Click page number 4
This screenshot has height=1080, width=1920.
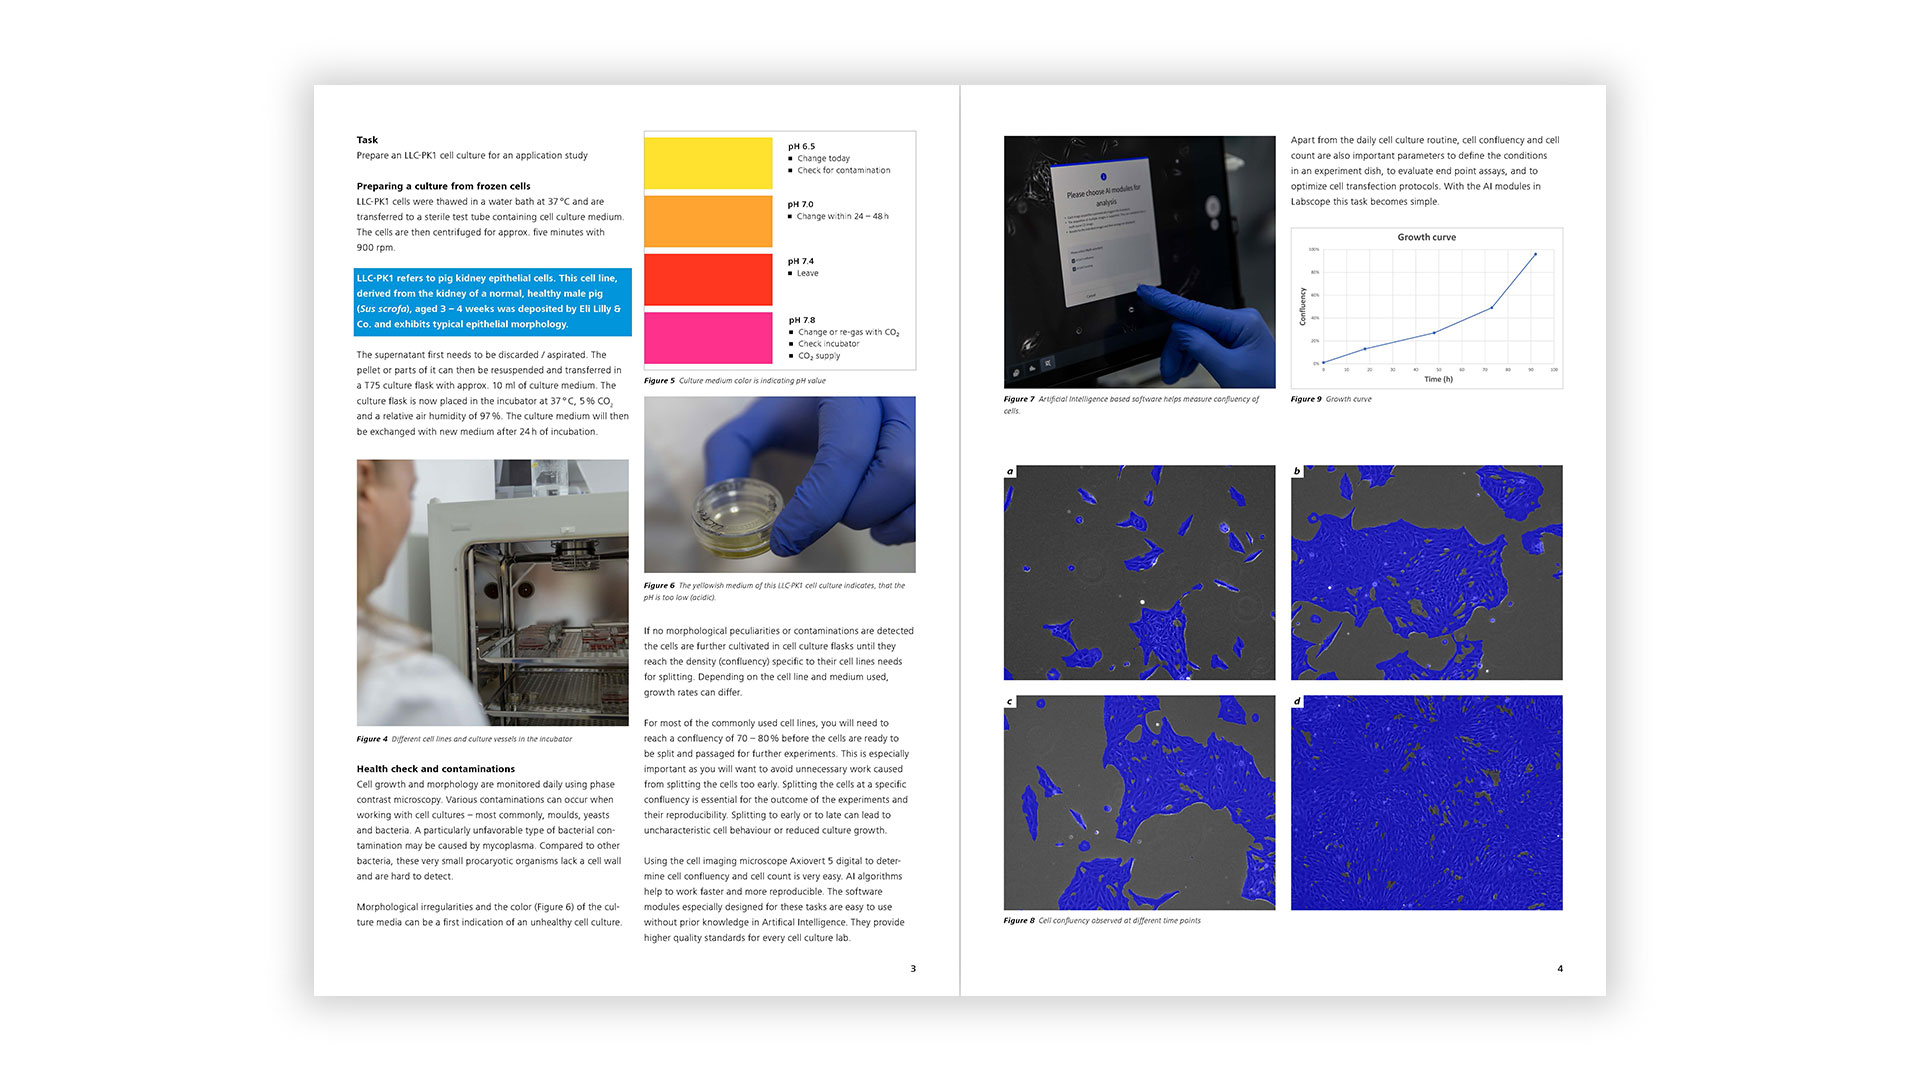[x=1560, y=968]
